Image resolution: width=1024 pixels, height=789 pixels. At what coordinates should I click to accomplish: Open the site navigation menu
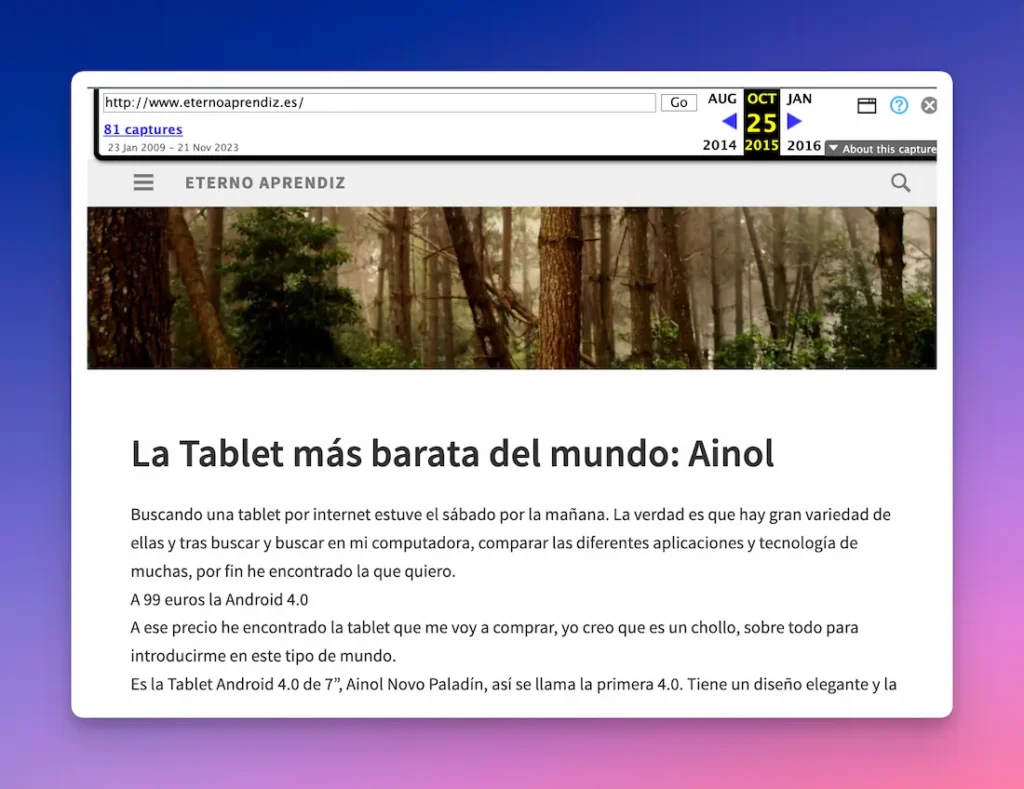point(143,182)
